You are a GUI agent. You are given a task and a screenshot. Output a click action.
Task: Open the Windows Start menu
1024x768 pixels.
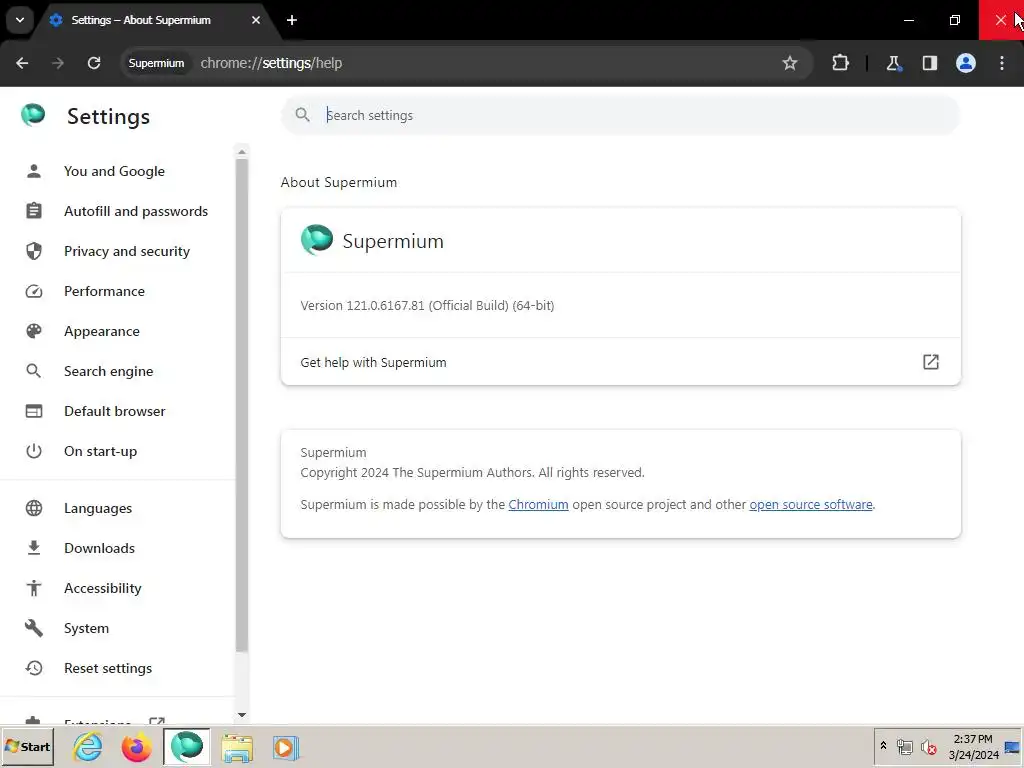point(27,747)
